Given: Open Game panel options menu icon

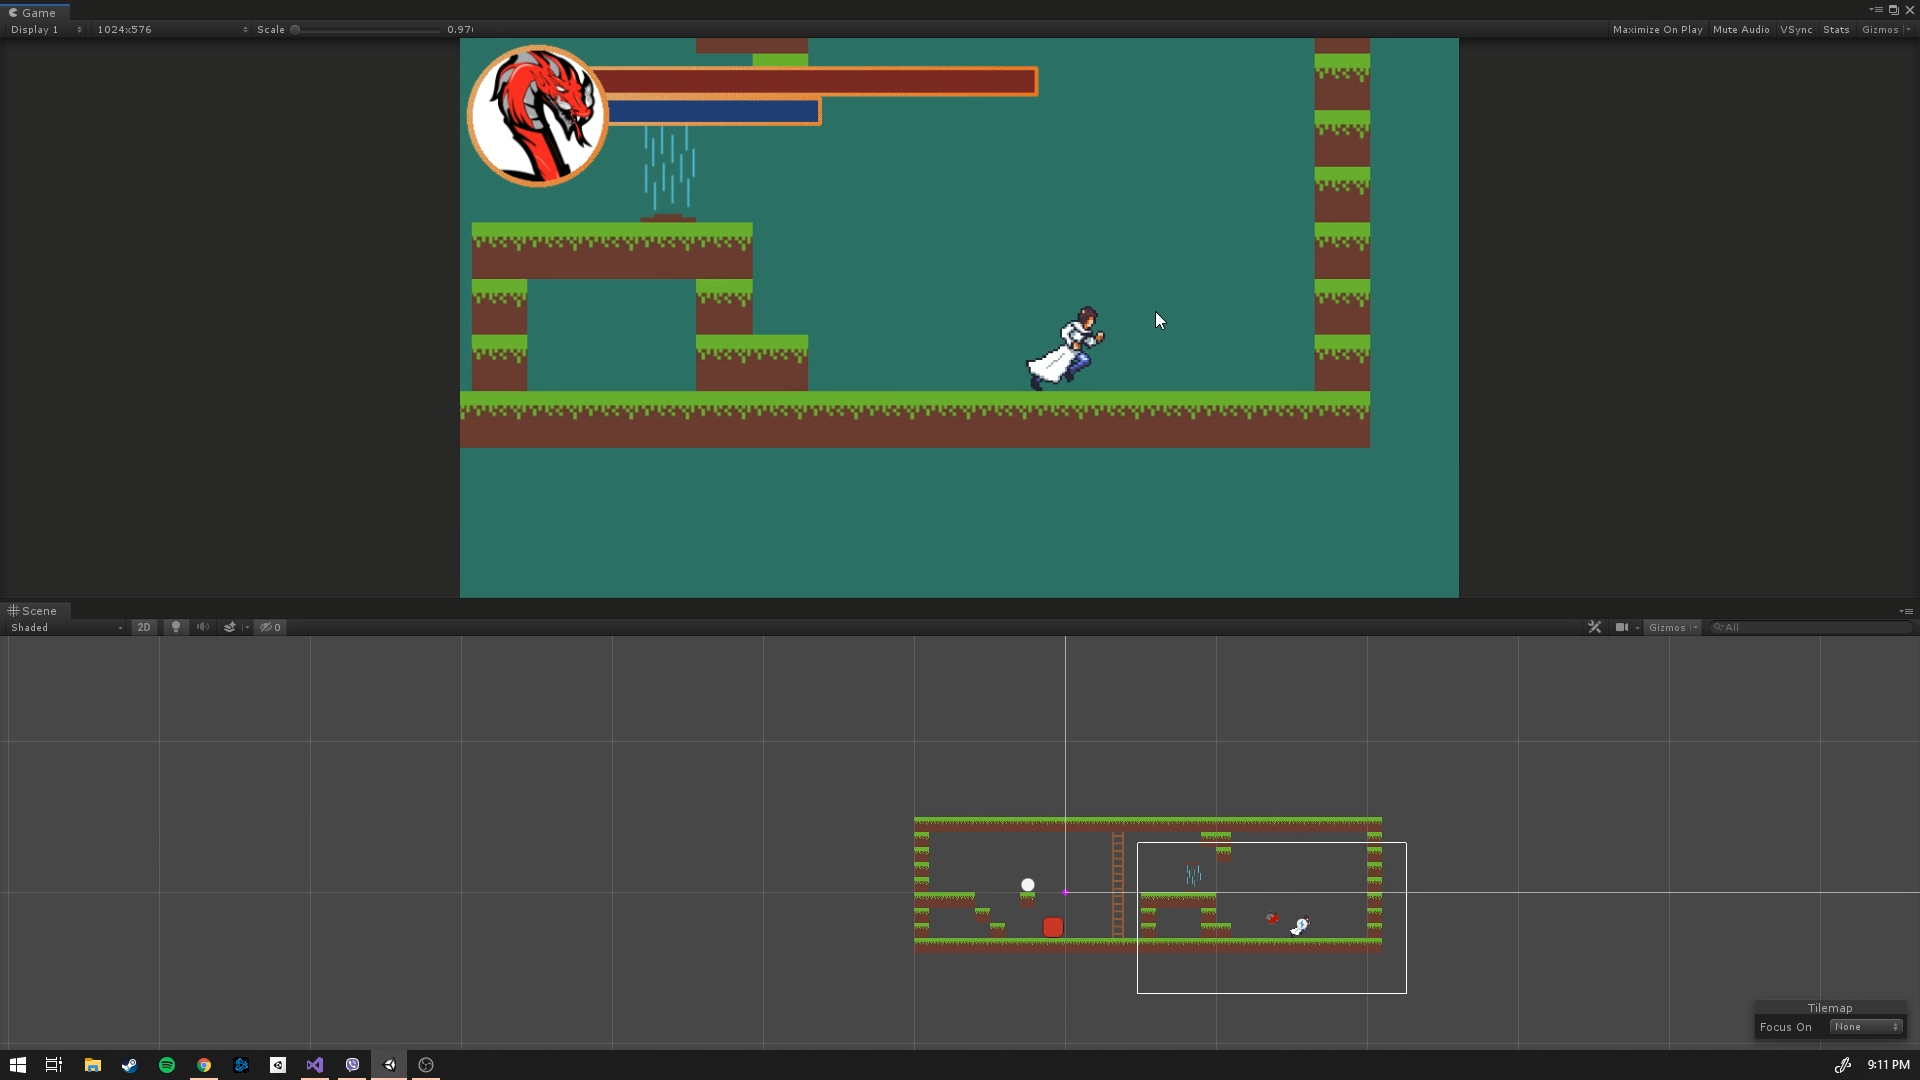Looking at the screenshot, I should click(1876, 10).
